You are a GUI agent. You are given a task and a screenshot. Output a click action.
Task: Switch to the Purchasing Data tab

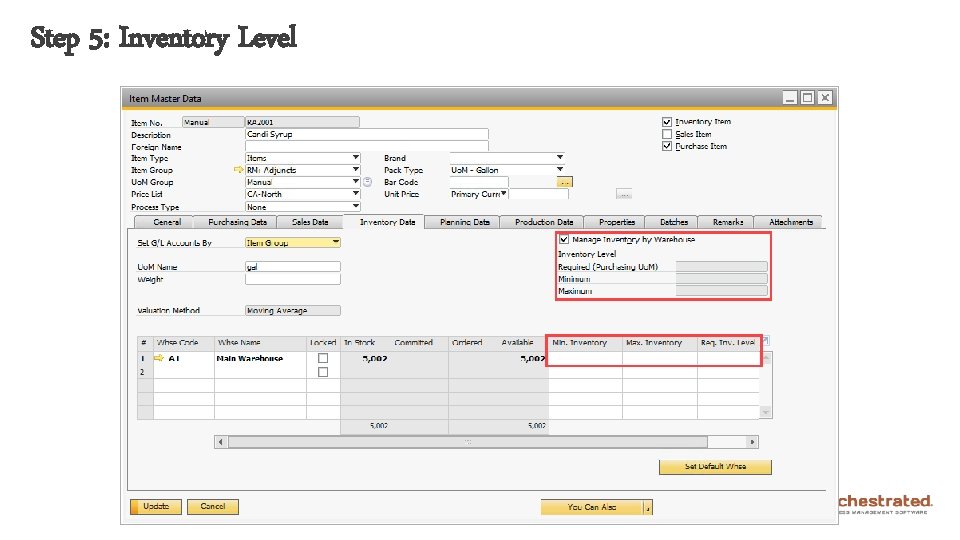(237, 222)
